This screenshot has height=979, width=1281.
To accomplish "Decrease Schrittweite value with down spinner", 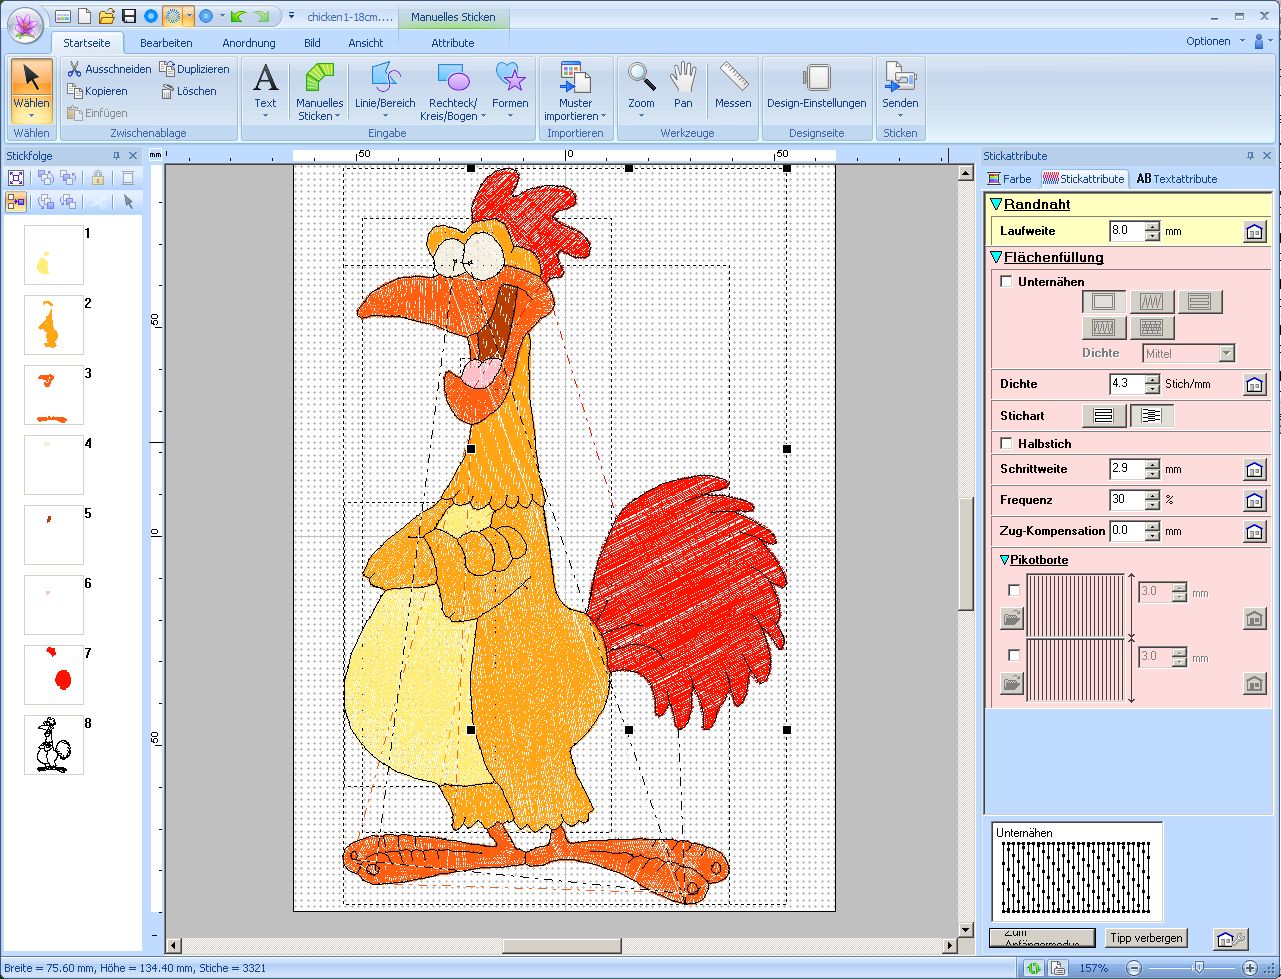I will (1152, 475).
